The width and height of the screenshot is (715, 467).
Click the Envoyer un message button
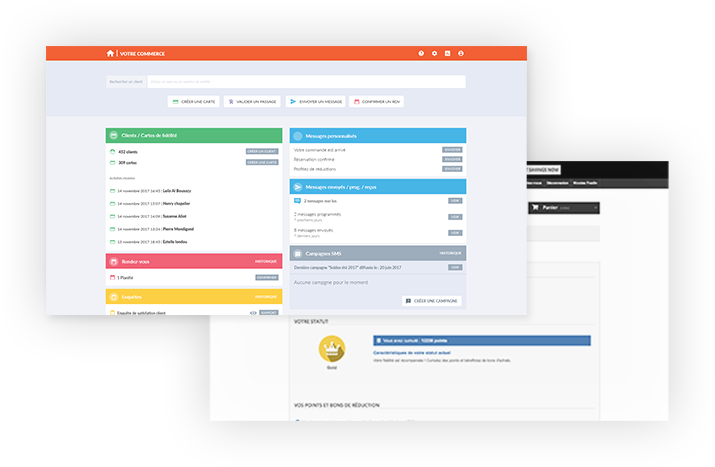(316, 101)
